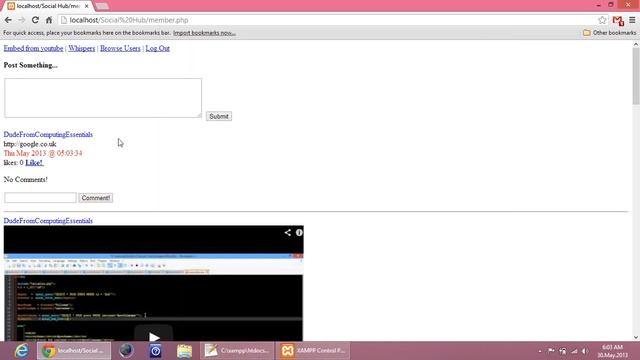The width and height of the screenshot is (640, 360).
Task: Click the power device tray icon
Action: tap(563, 351)
